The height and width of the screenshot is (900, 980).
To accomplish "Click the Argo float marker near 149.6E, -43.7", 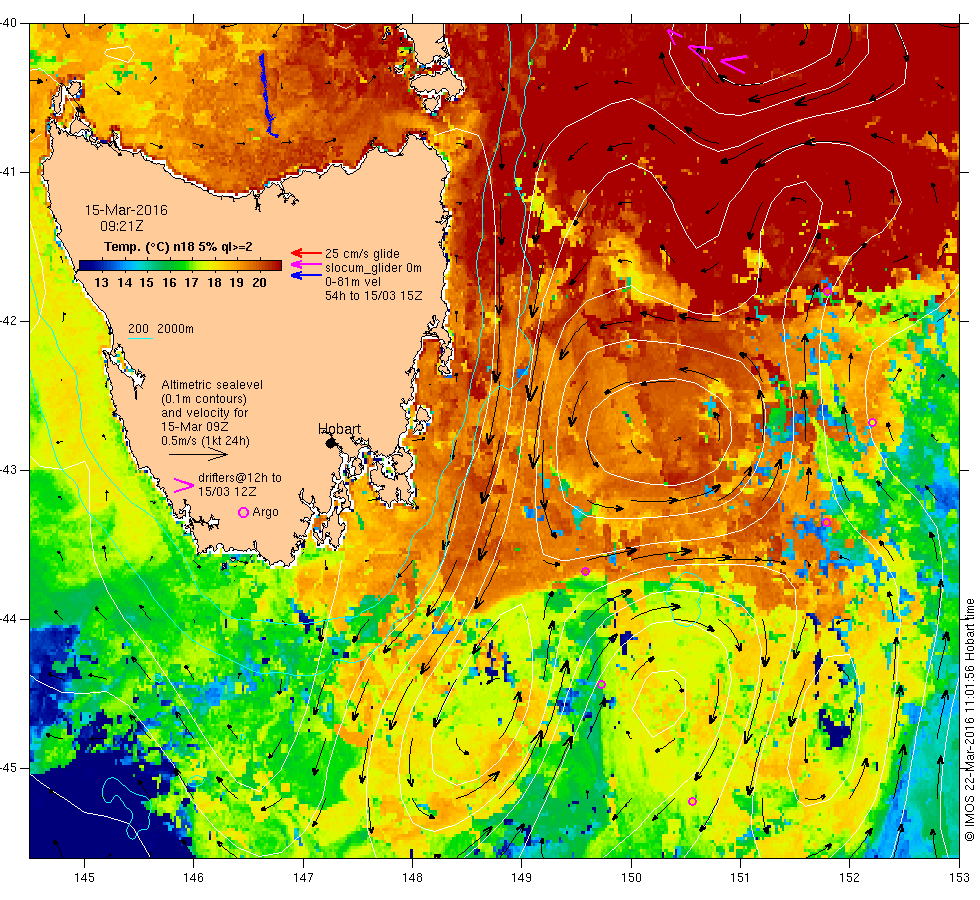I will point(586,571).
